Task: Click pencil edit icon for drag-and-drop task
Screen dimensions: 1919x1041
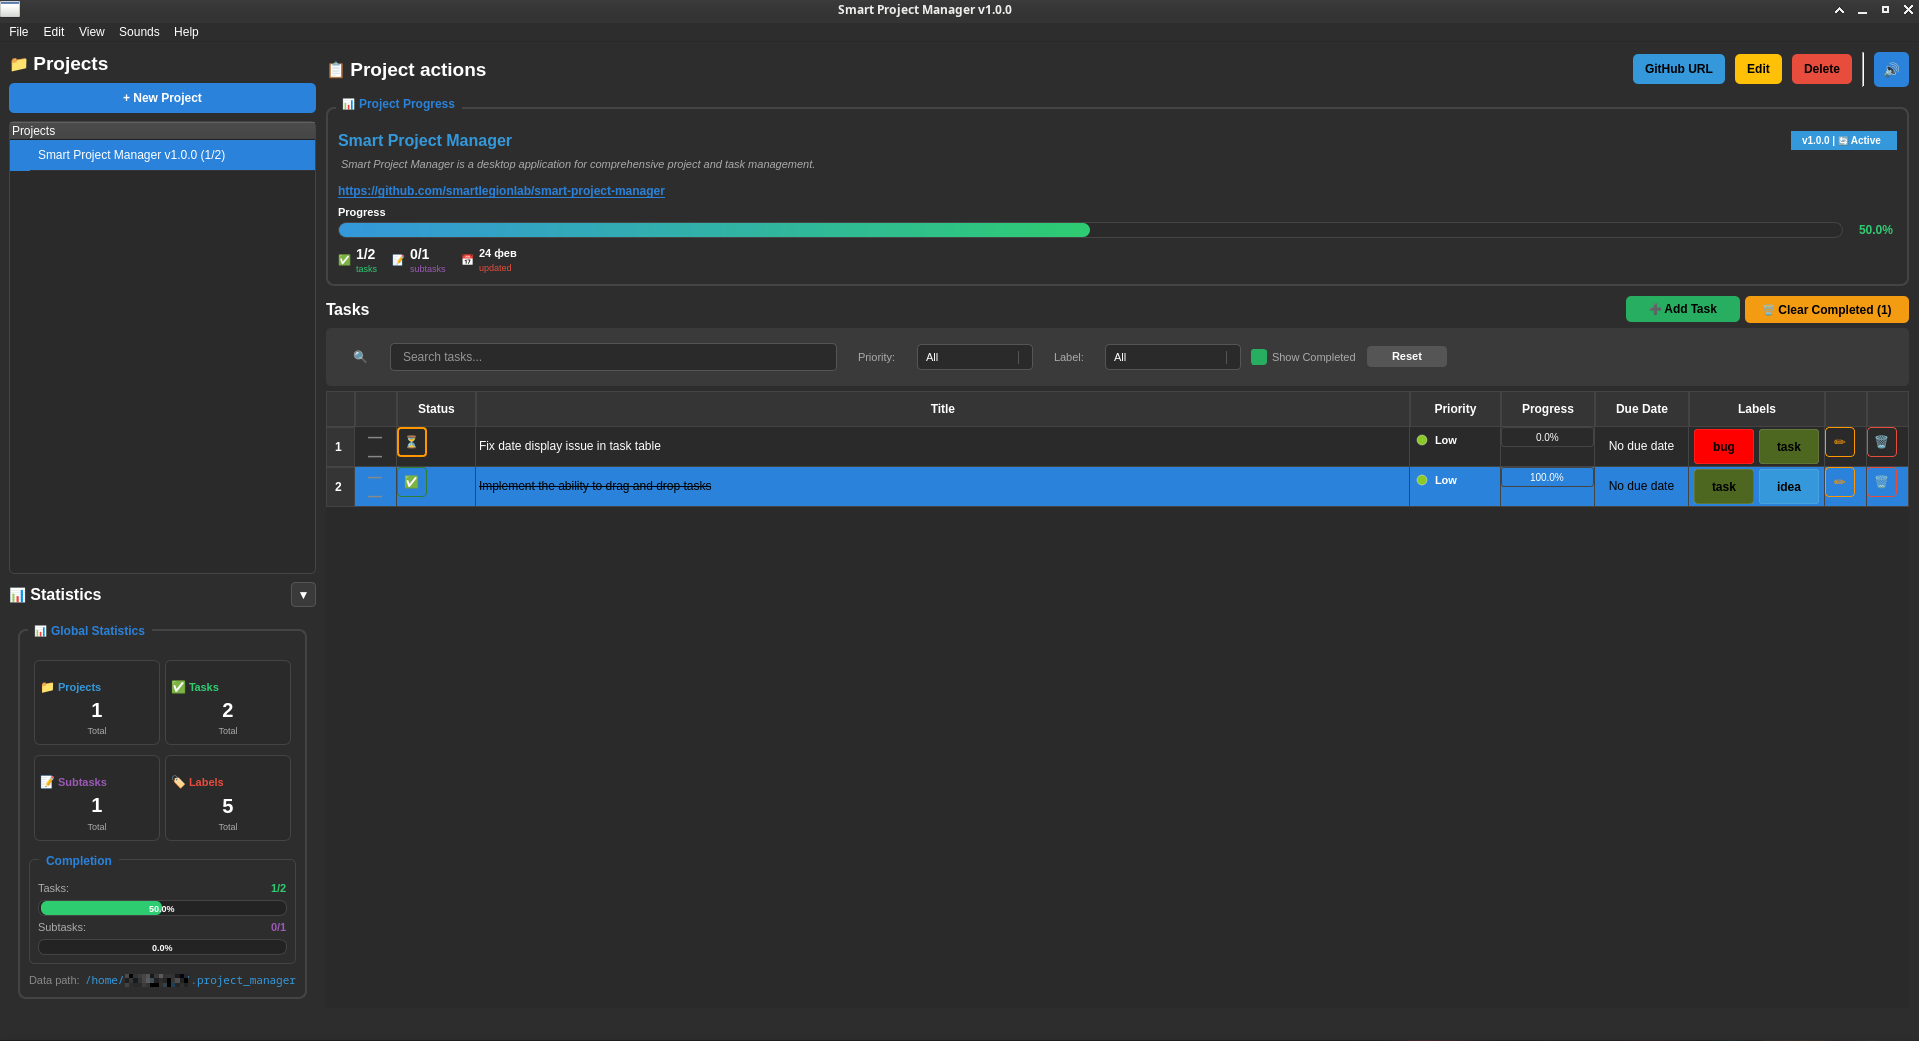Action: pyautogui.click(x=1840, y=482)
